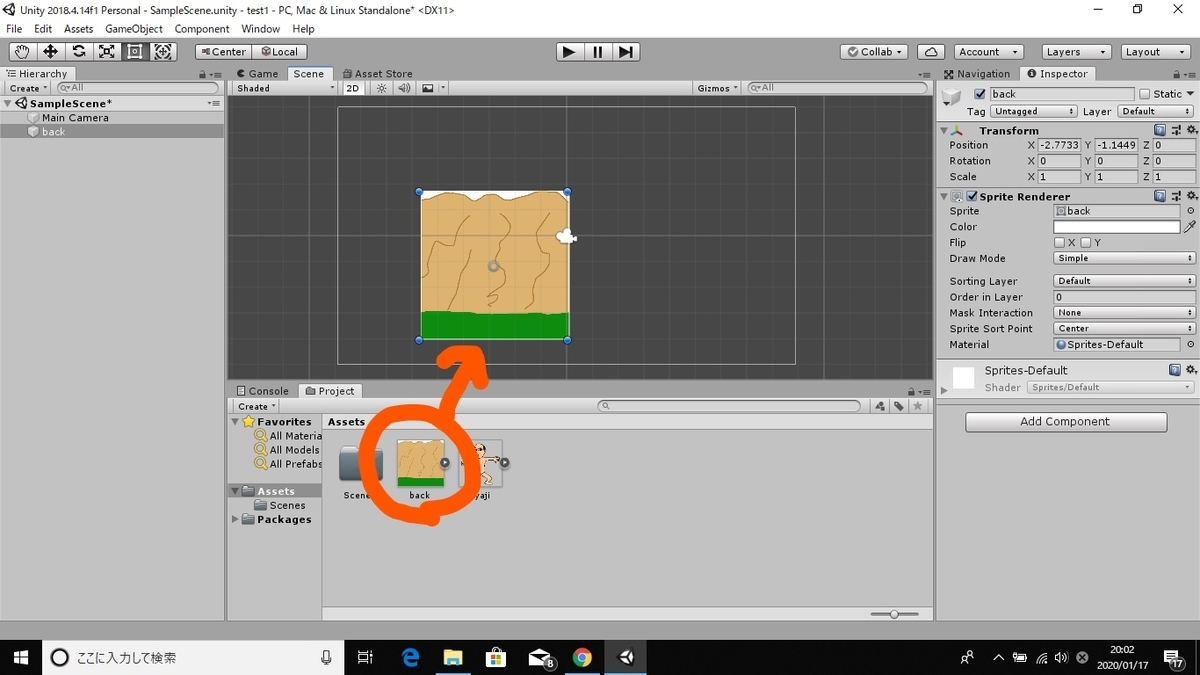Open Sprite Renderer preset icon
This screenshot has height=675, width=1200.
[x=1175, y=197]
